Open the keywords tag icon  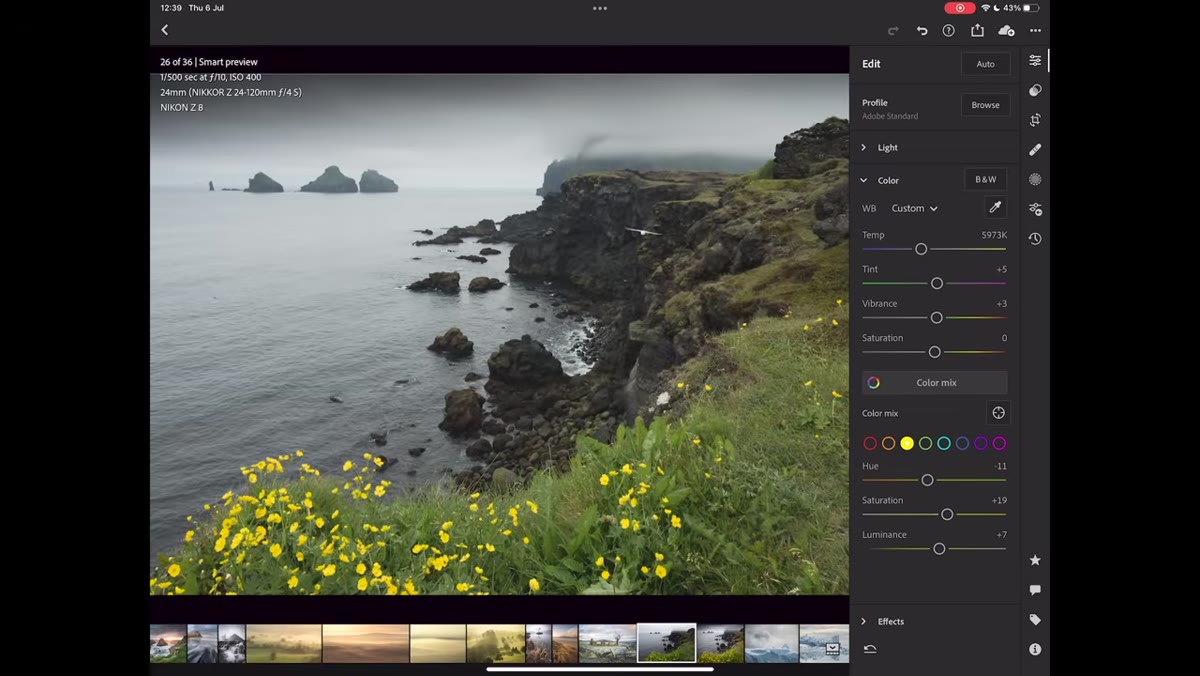tap(1035, 620)
